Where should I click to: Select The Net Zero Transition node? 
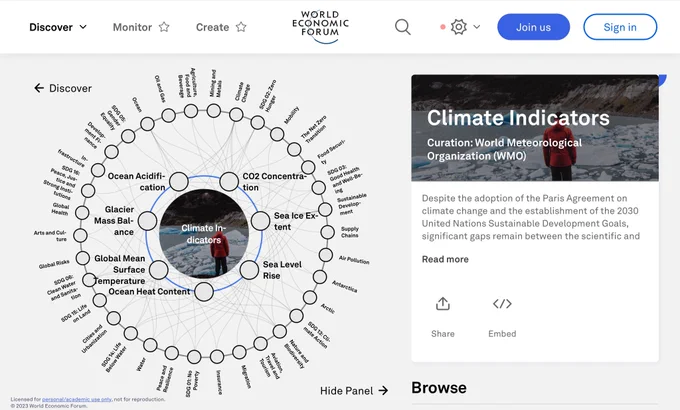[x=294, y=149]
